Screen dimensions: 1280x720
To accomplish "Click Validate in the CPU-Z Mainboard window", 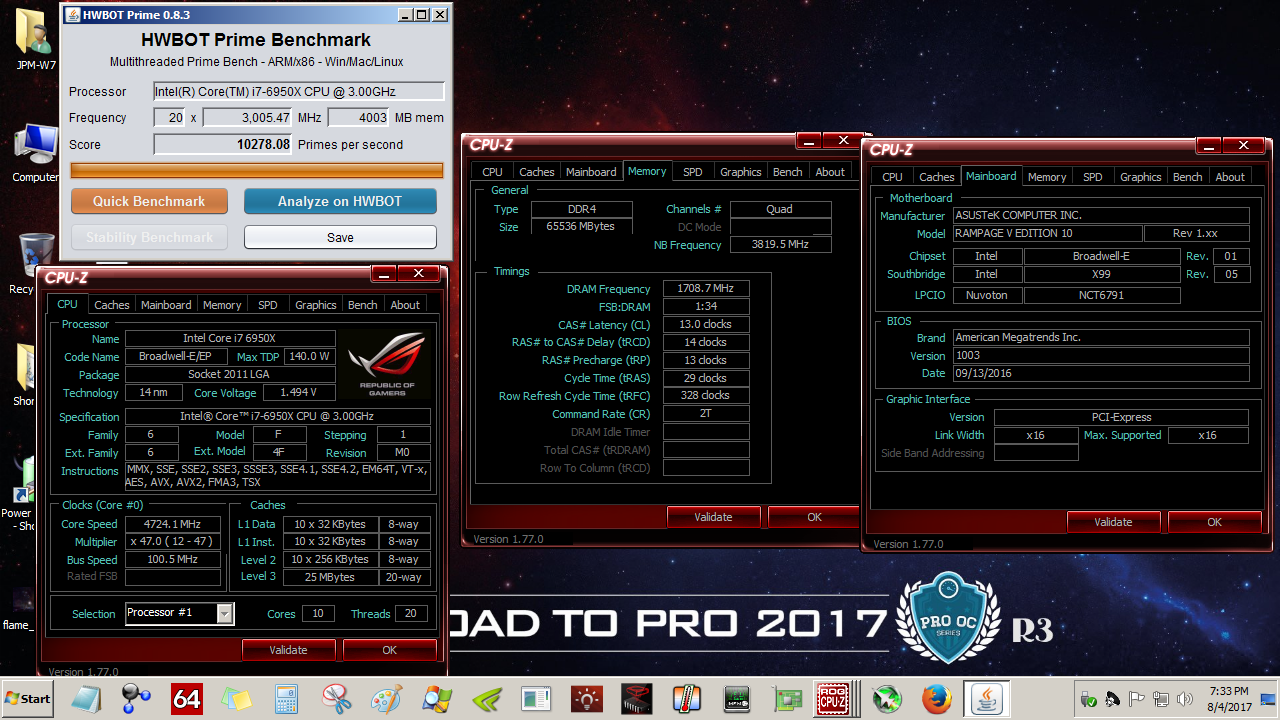I will click(1113, 522).
